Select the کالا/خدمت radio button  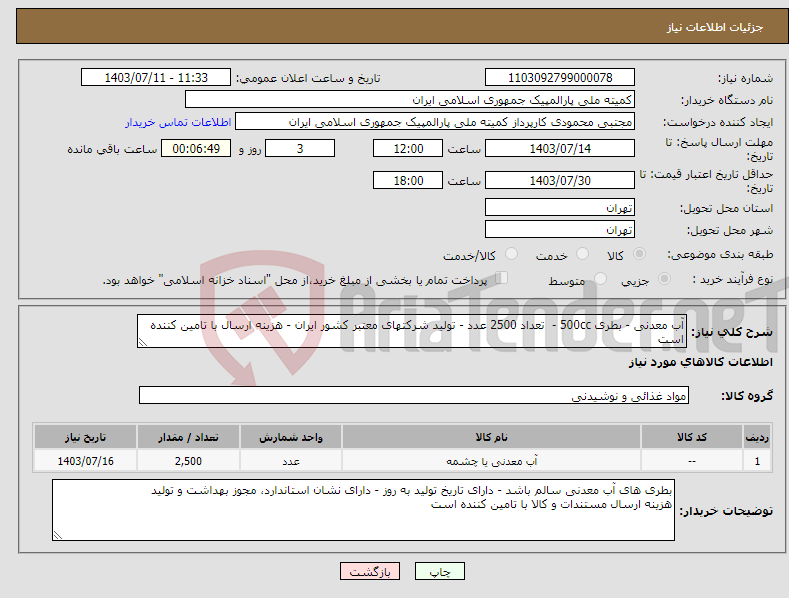[511, 254]
